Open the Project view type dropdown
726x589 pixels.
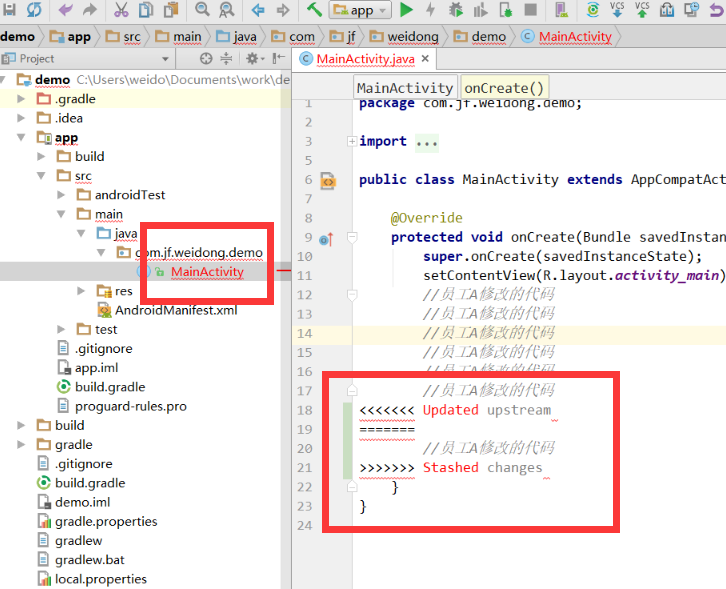click(165, 59)
